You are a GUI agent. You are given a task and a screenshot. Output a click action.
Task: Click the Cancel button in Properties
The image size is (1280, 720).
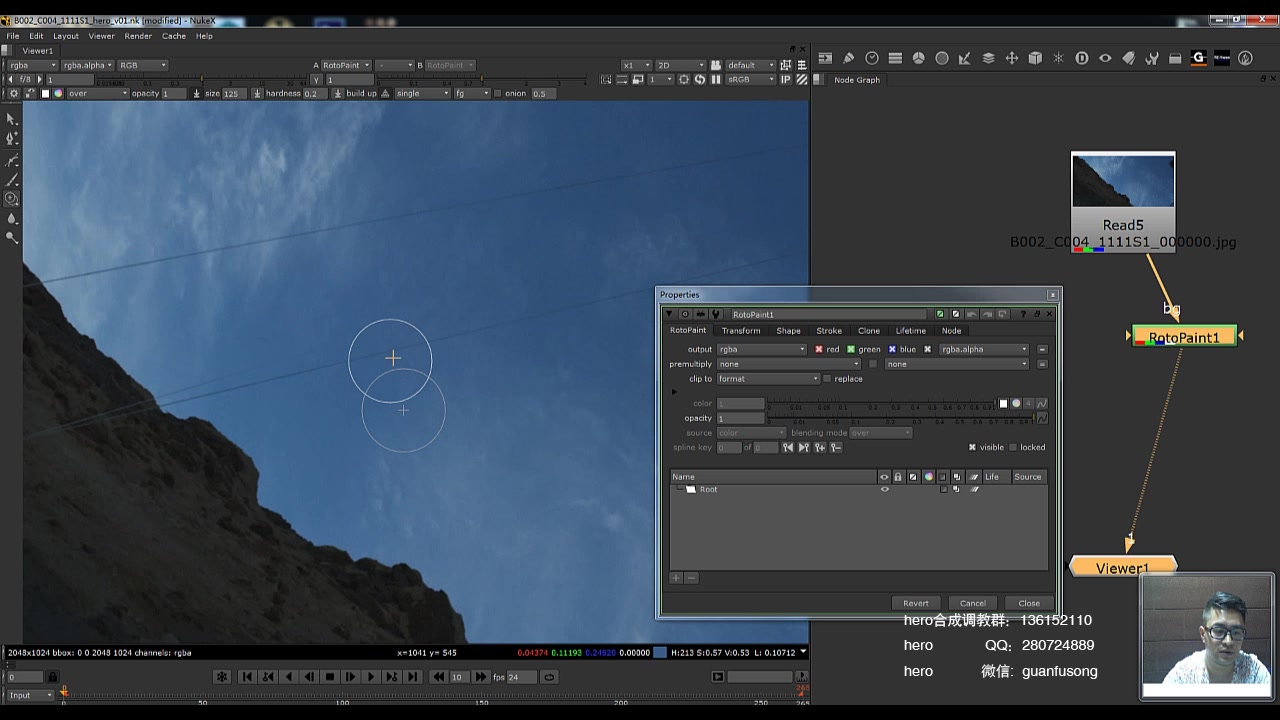click(972, 603)
